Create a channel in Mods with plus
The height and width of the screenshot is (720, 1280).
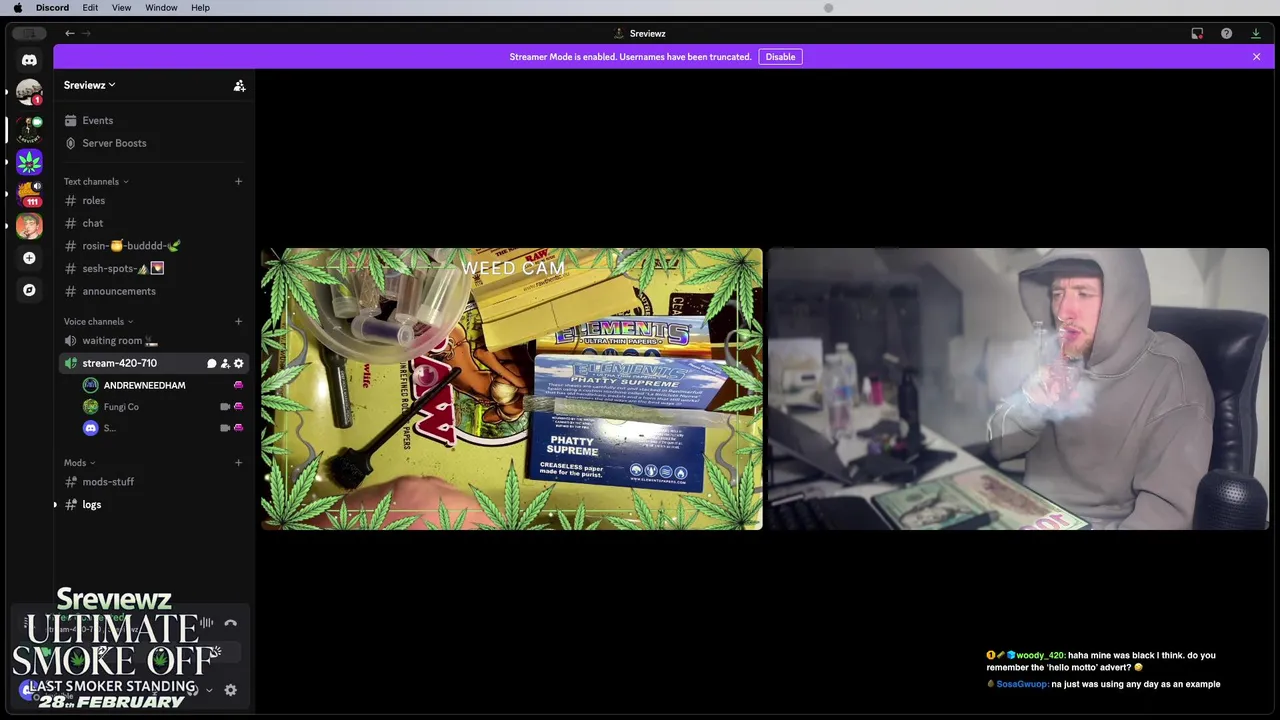pyautogui.click(x=238, y=462)
